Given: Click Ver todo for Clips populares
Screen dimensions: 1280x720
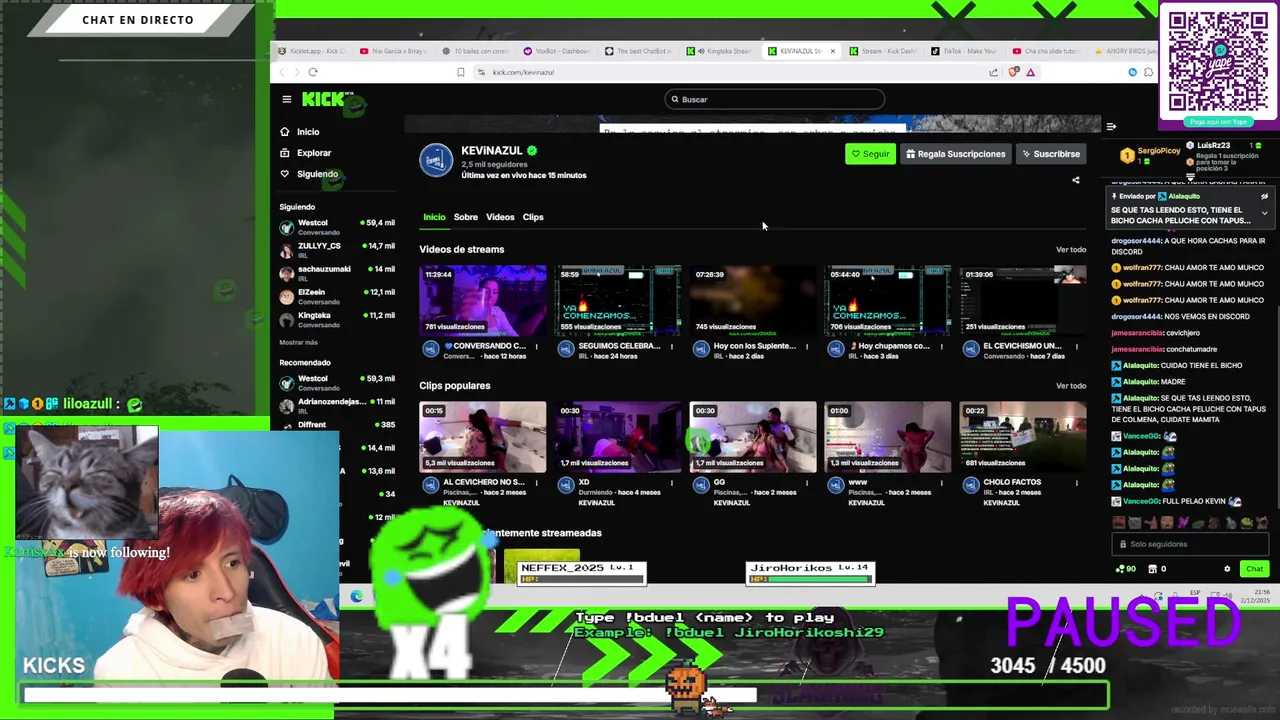Looking at the screenshot, I should pos(1071,386).
